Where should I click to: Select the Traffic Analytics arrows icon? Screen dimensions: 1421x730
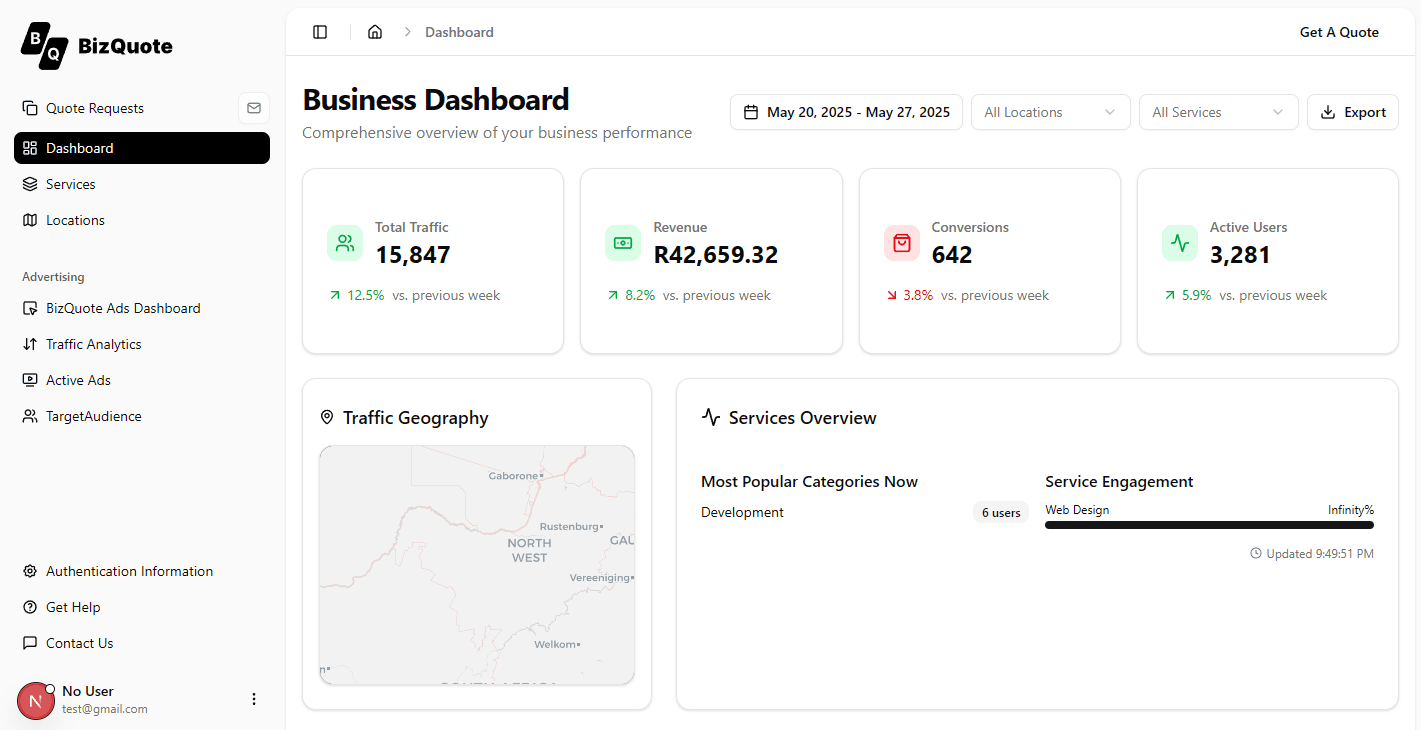coord(30,344)
